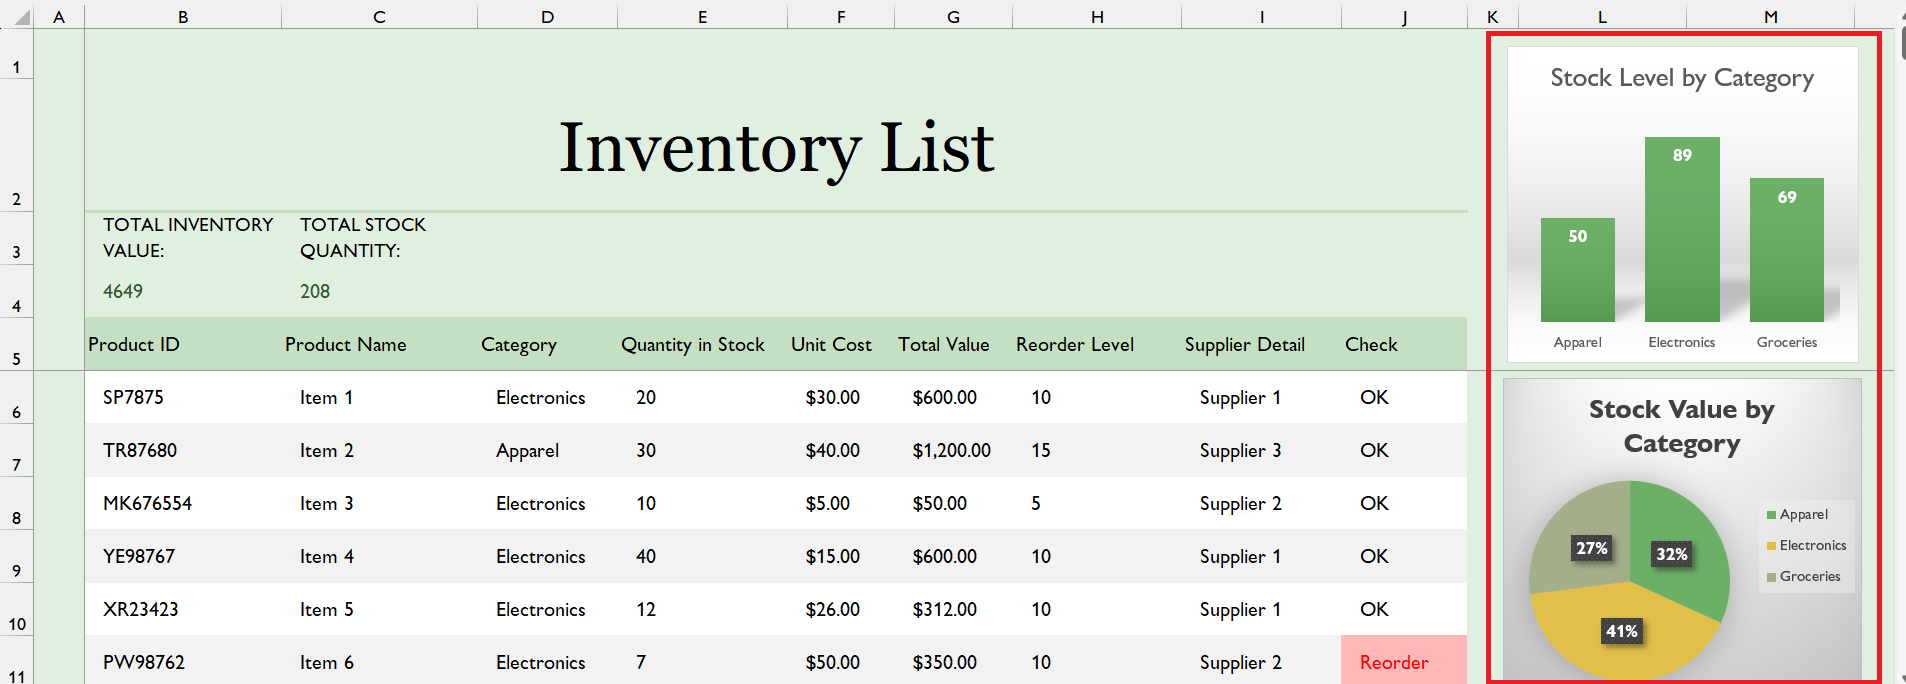Image resolution: width=1906 pixels, height=684 pixels.
Task: Select column L header
Action: [1602, 17]
